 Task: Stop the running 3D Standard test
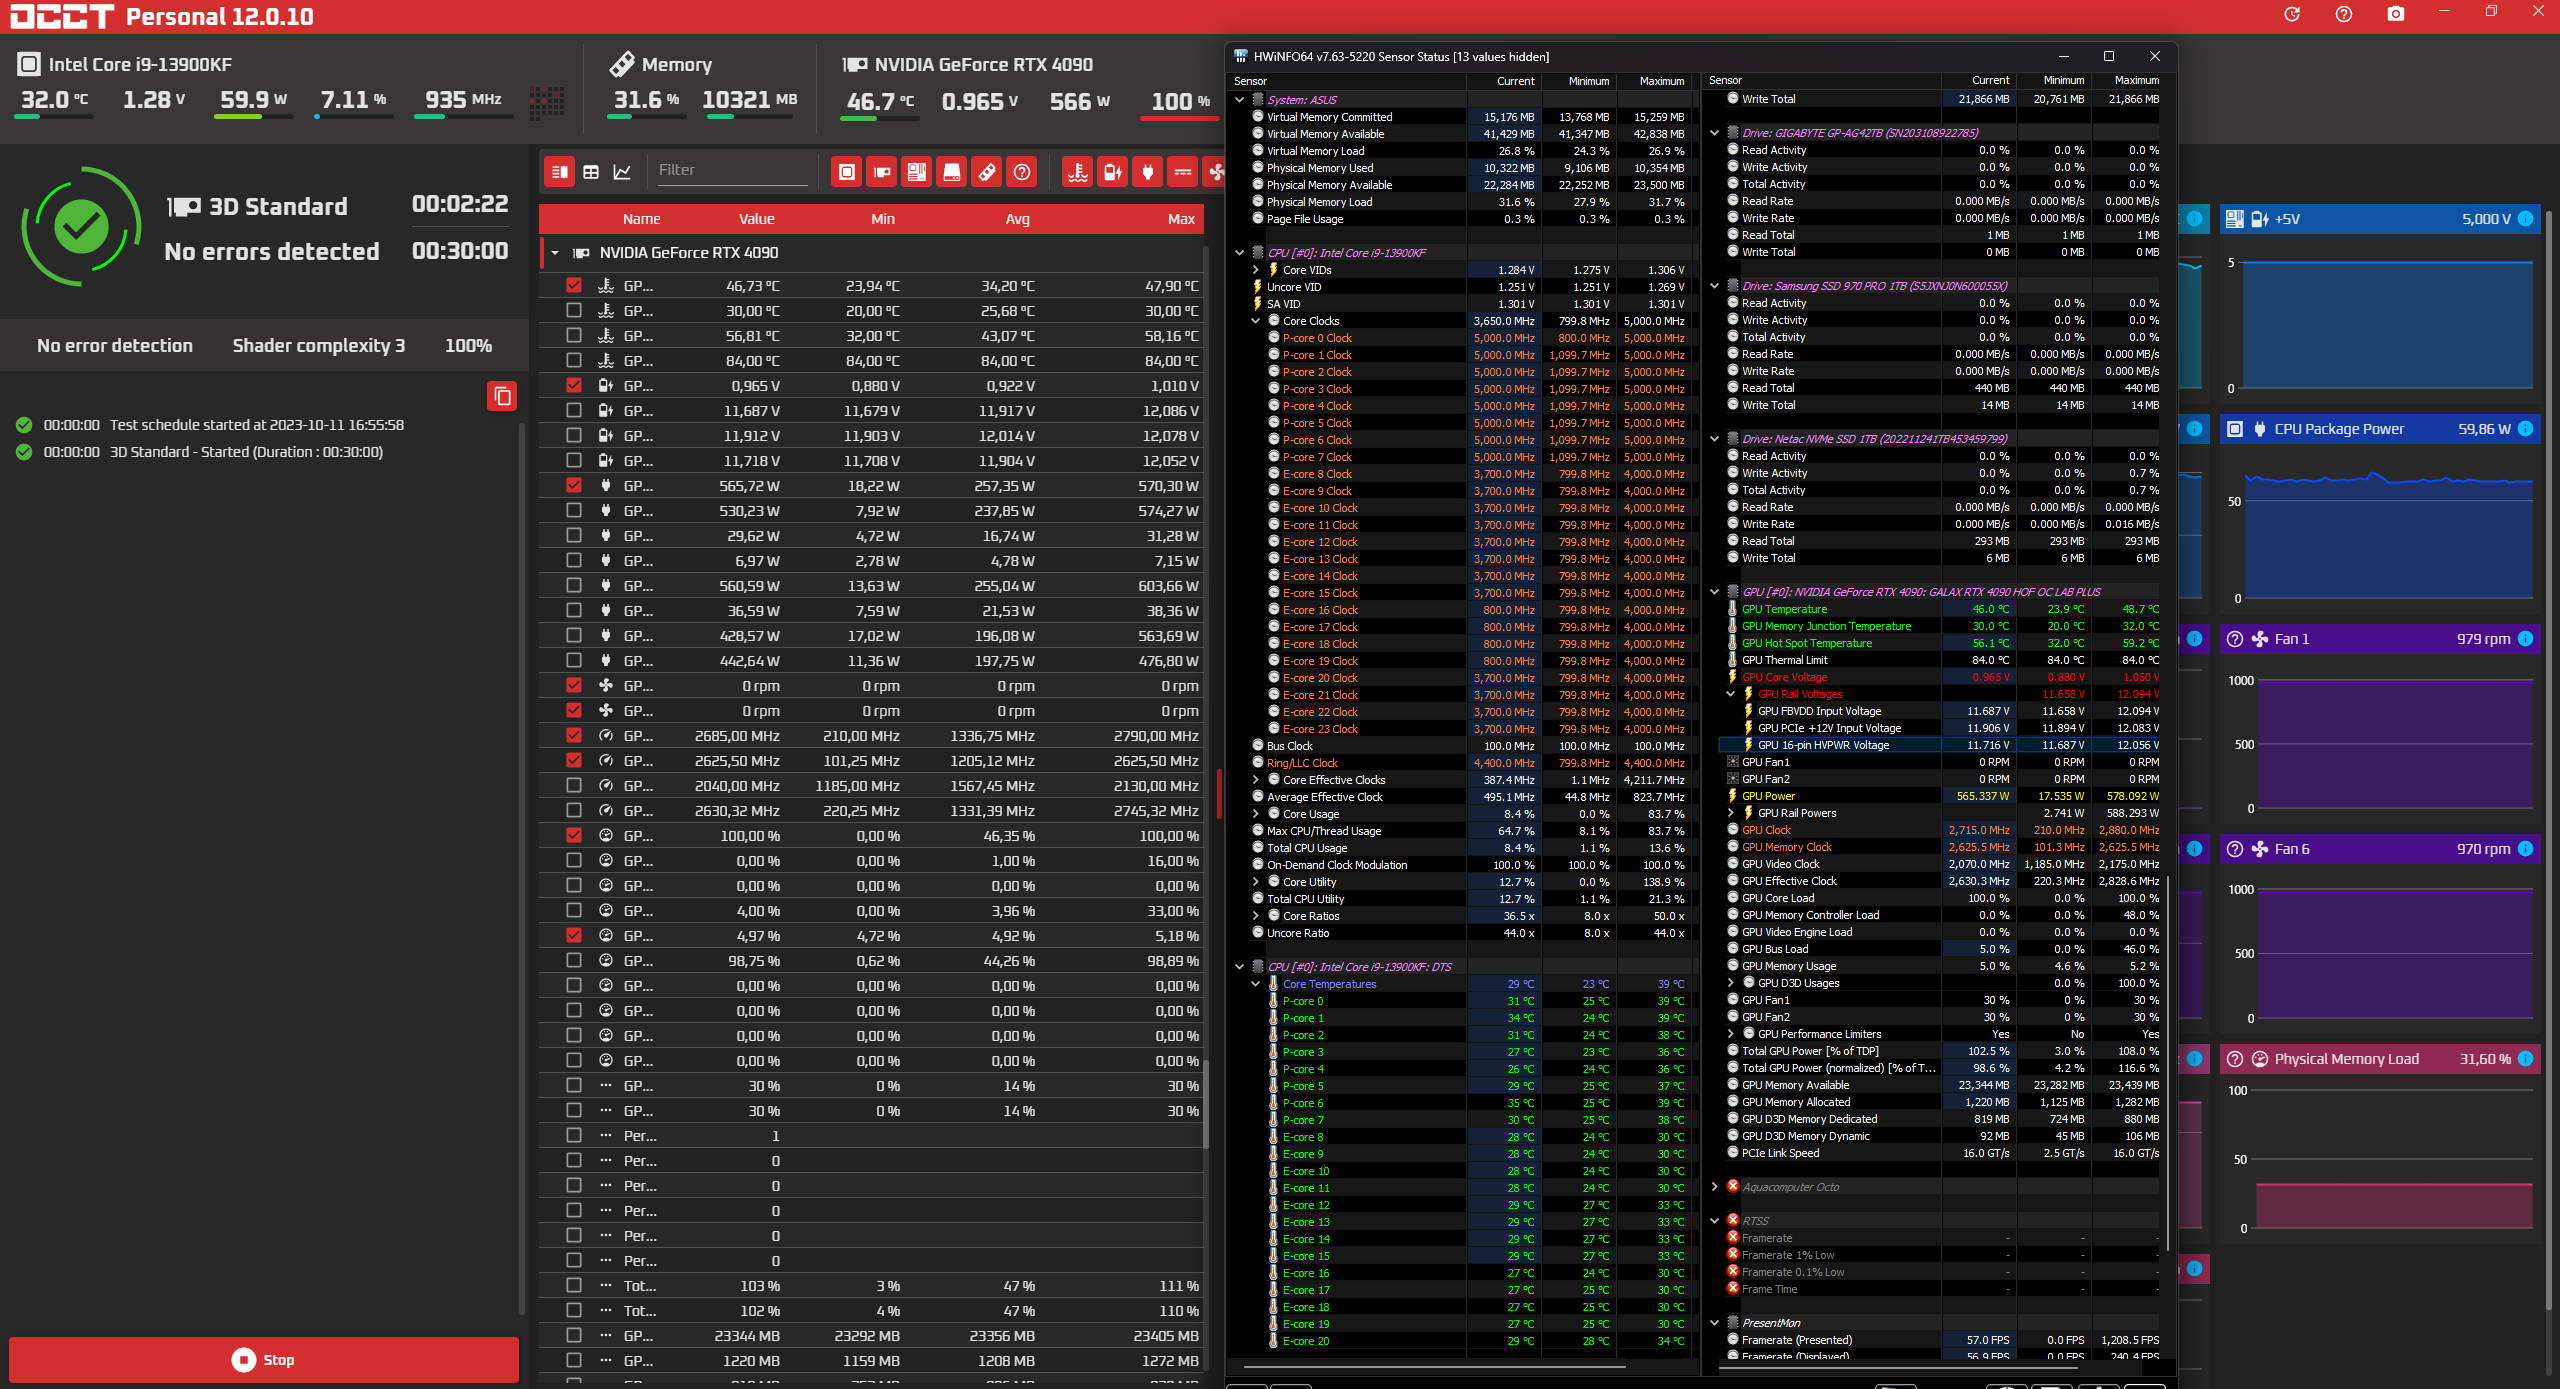(x=264, y=1359)
